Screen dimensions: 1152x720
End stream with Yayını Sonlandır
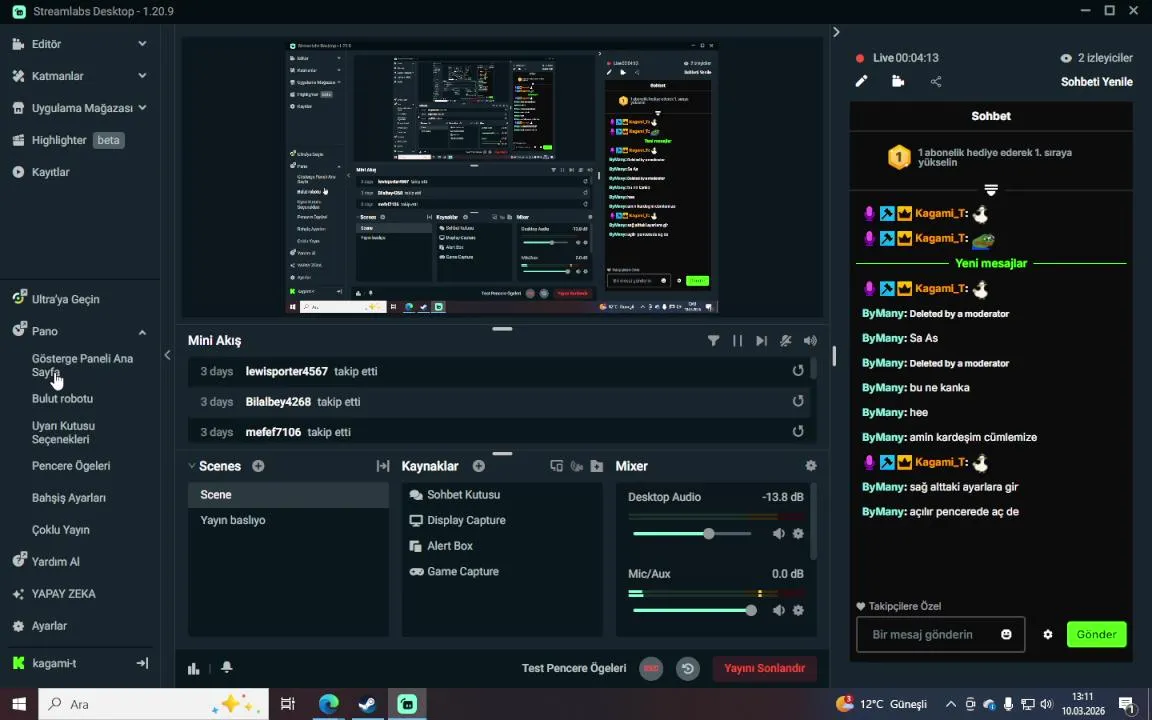764,668
